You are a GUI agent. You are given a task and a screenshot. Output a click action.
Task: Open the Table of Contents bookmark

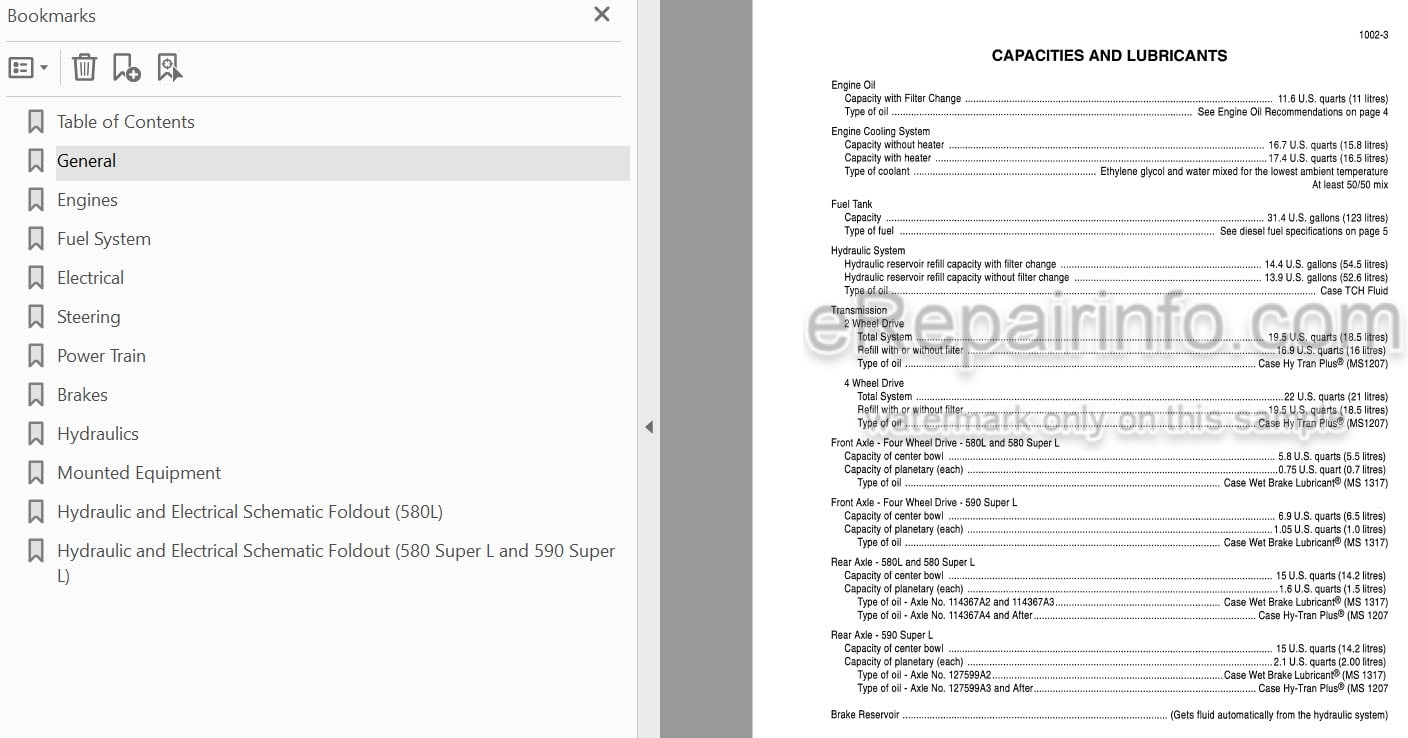125,122
